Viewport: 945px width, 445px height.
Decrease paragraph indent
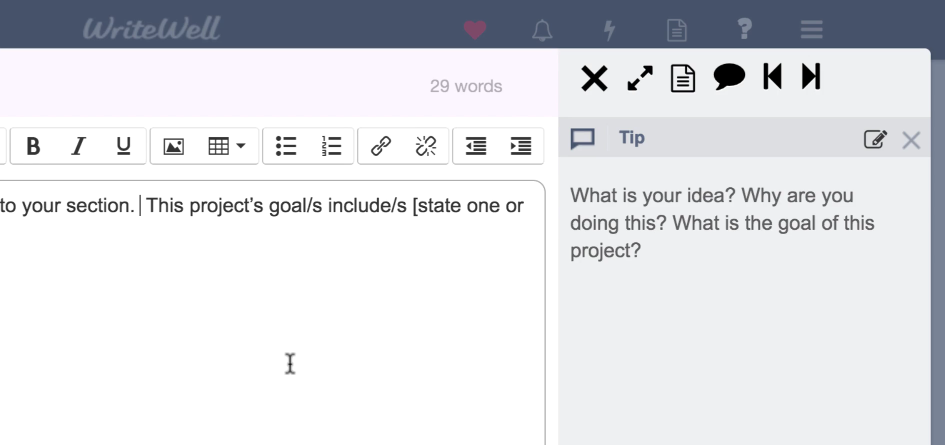475,146
